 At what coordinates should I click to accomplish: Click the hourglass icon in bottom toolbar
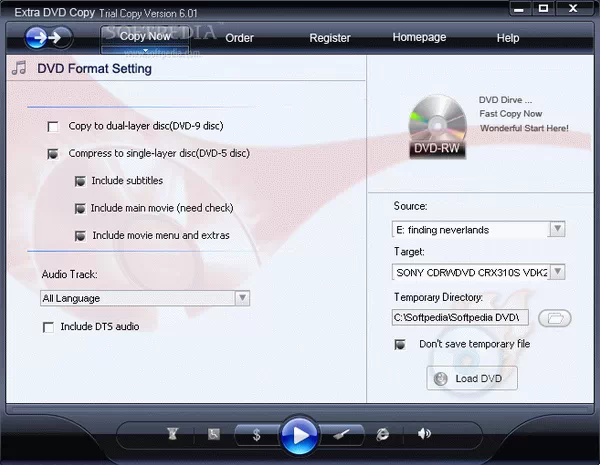pyautogui.click(x=173, y=434)
